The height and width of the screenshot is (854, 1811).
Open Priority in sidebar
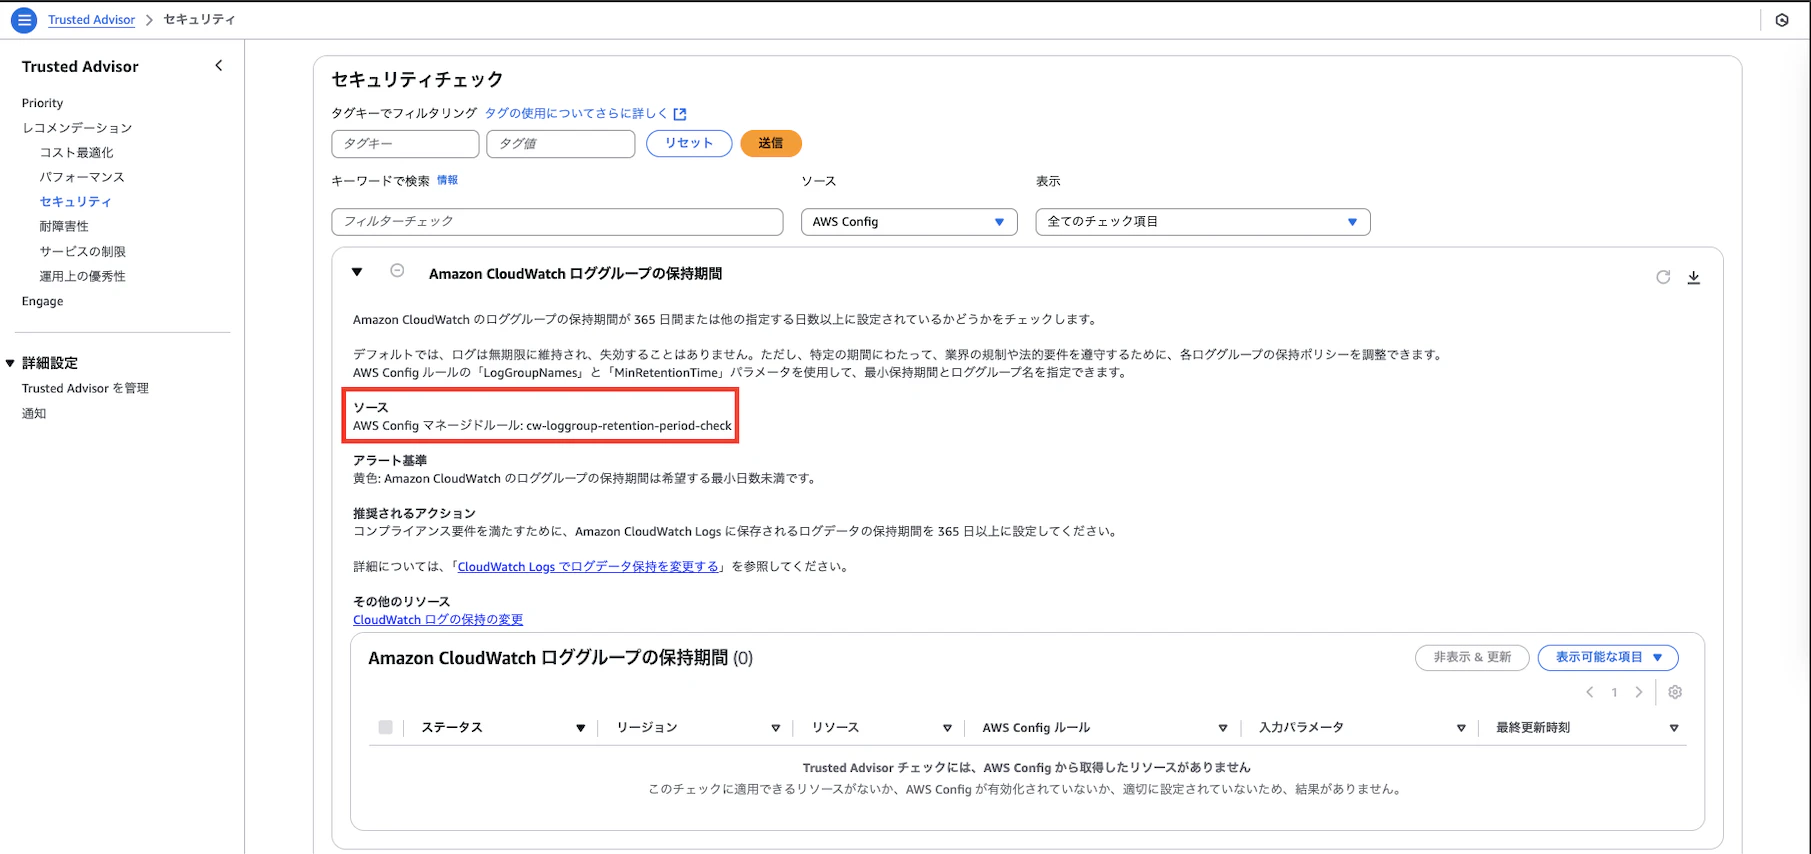click(42, 103)
